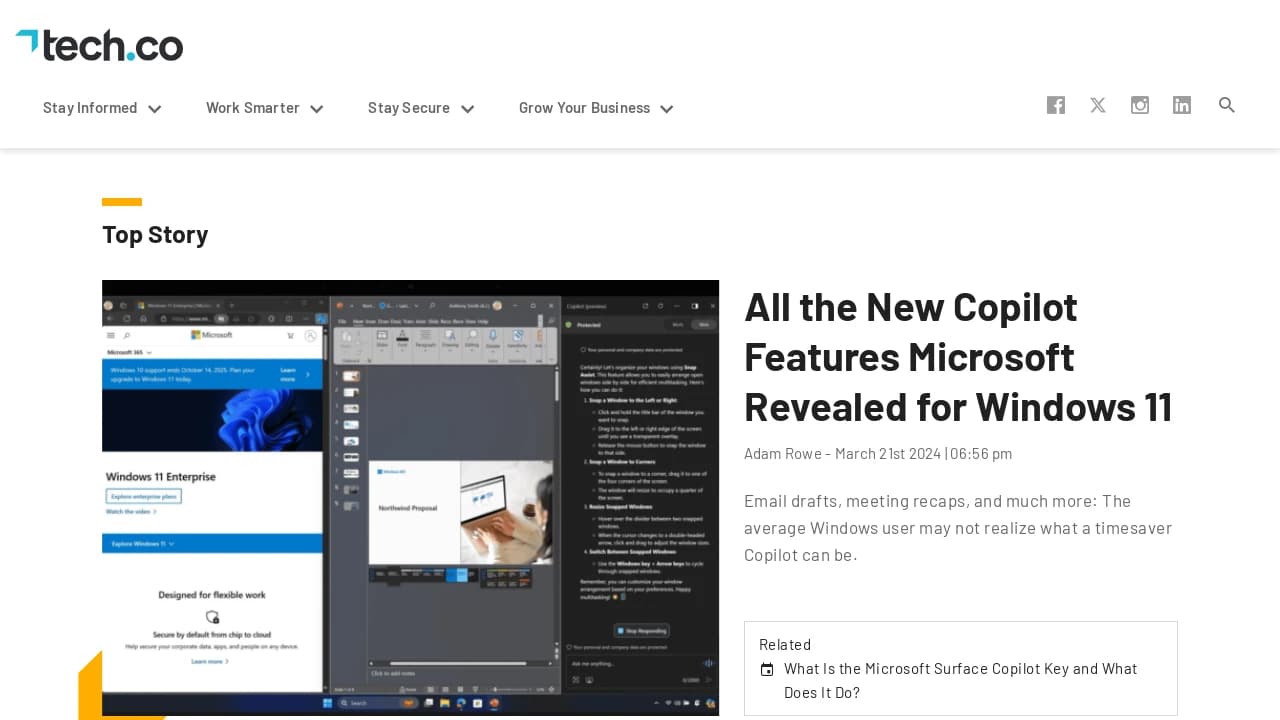Click the author name Adam Rowe
This screenshot has width=1280, height=720.
(782, 454)
